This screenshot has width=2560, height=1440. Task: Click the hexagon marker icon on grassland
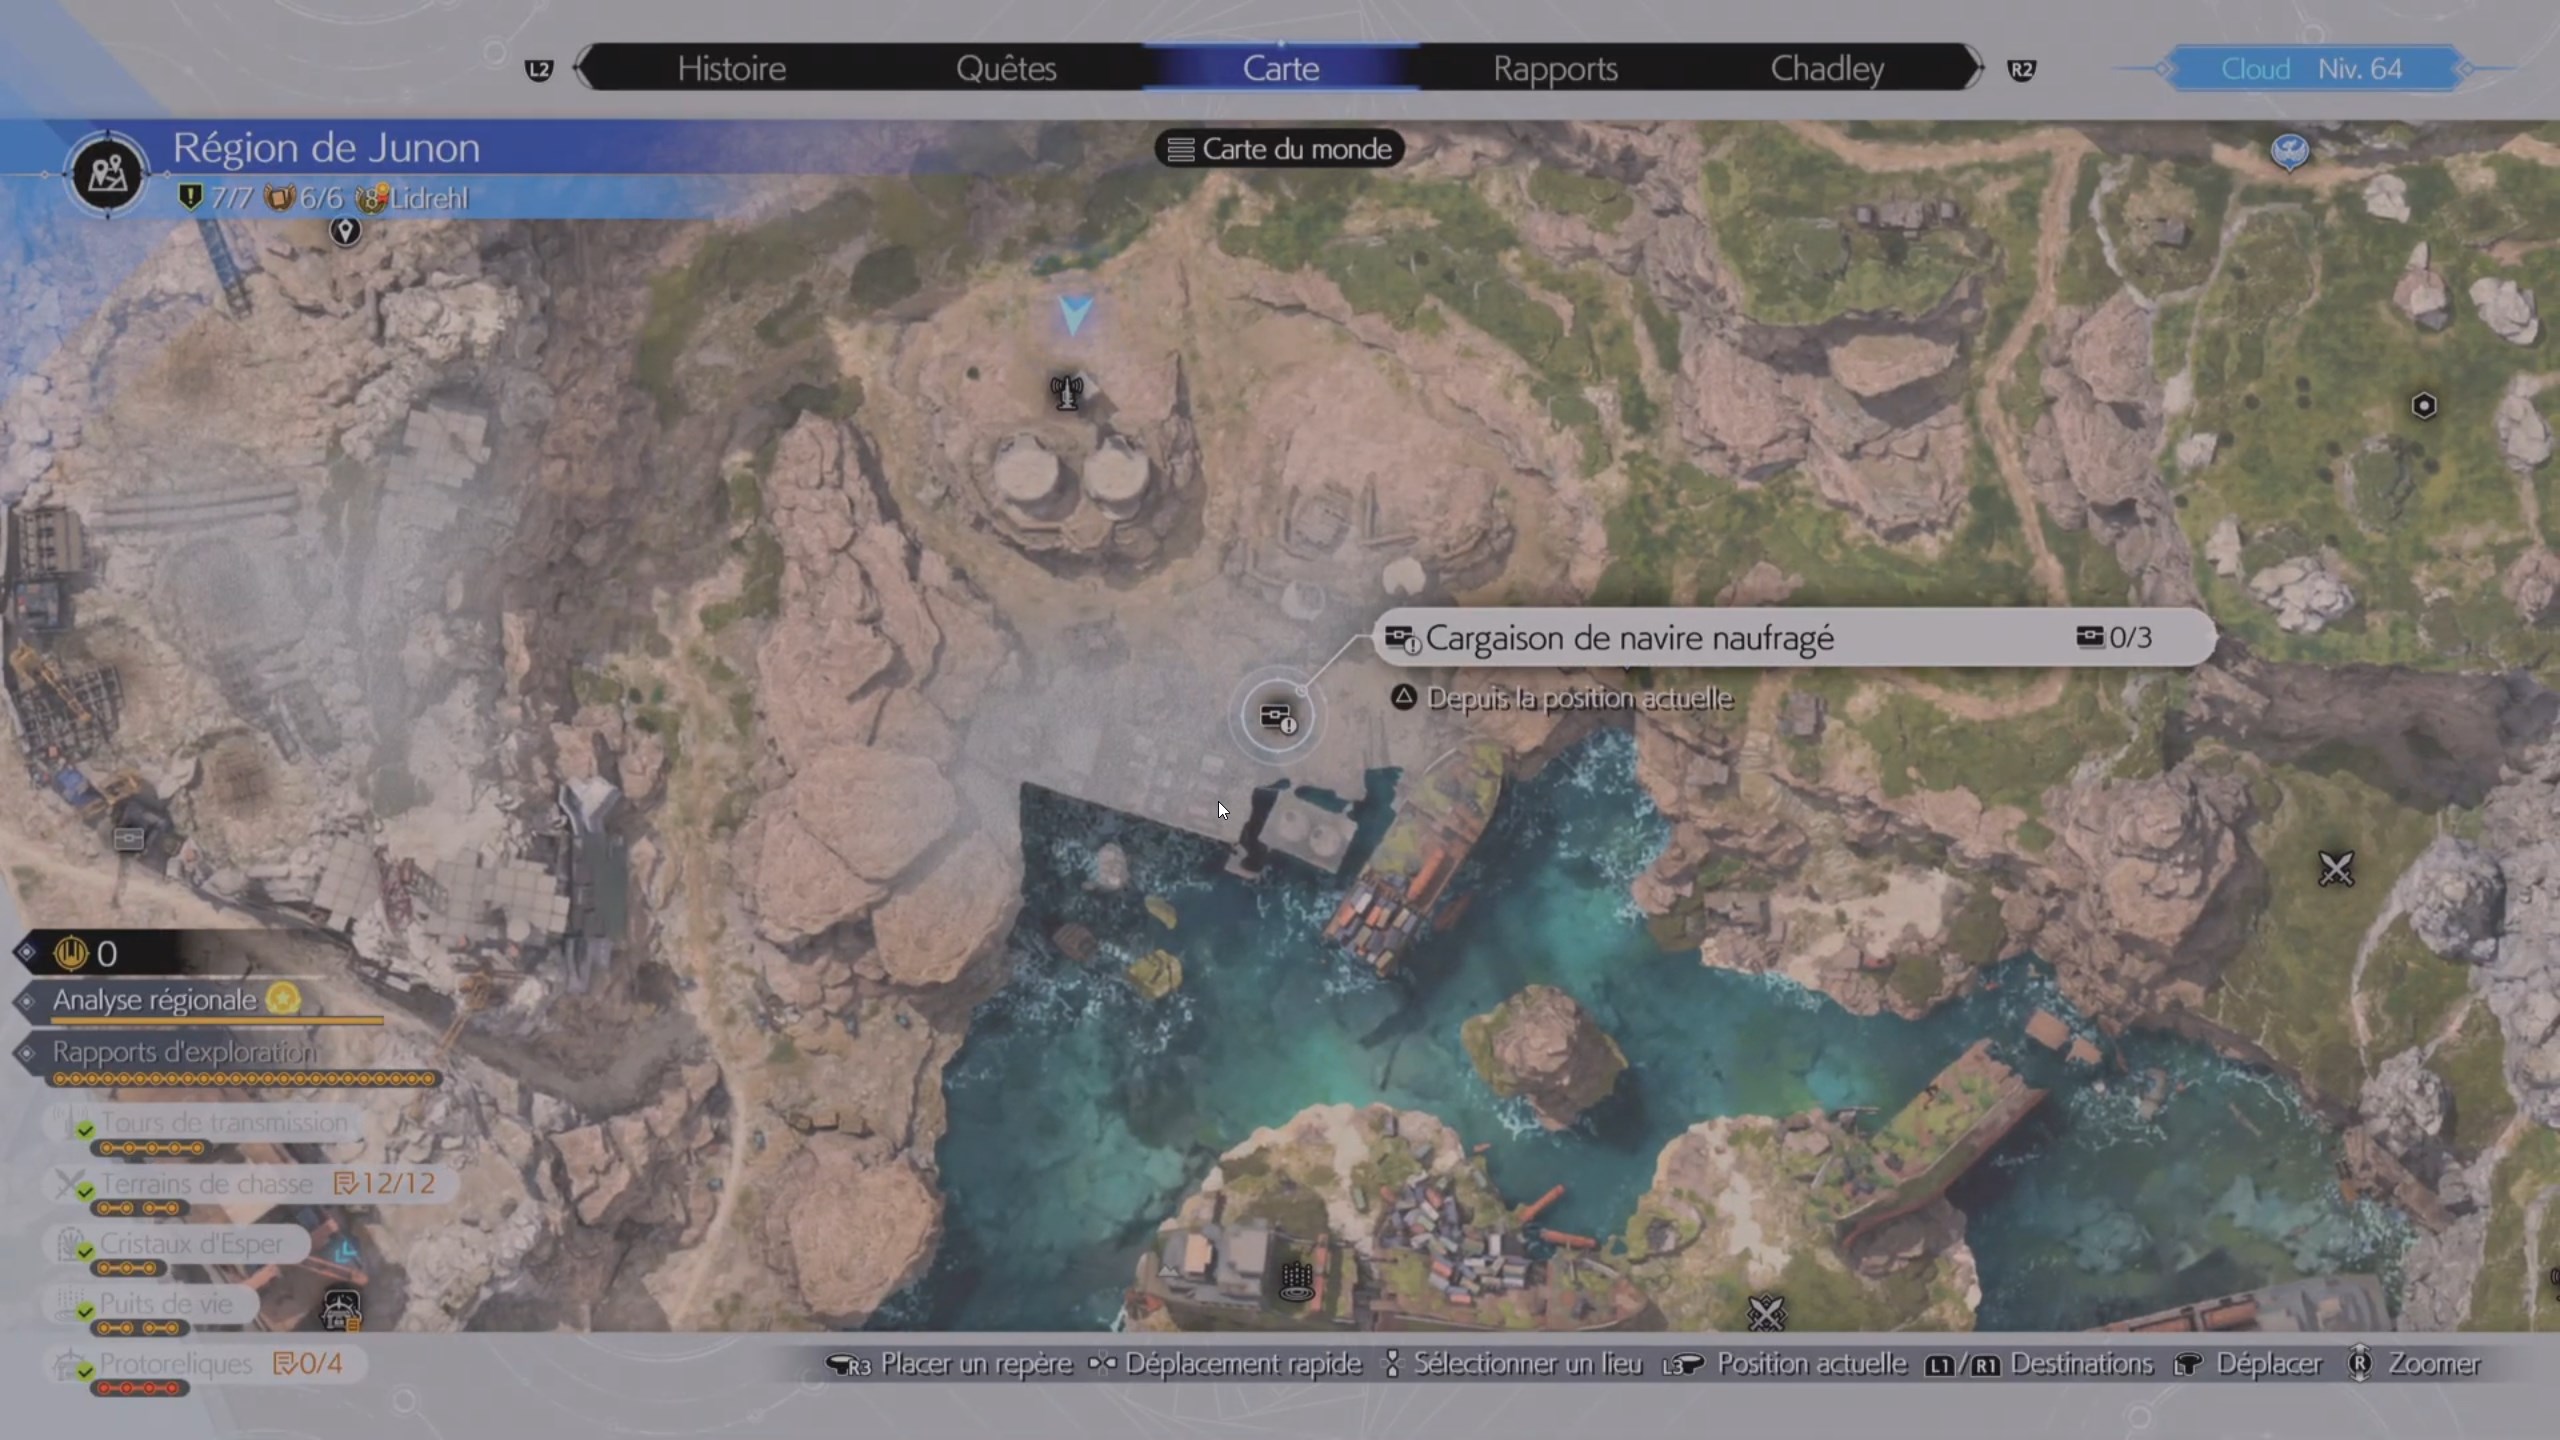point(2423,406)
